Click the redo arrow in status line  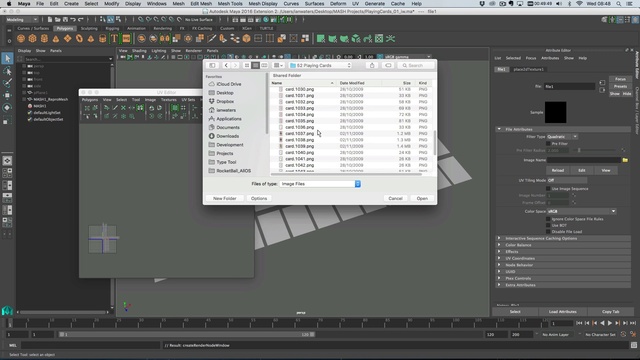(x=80, y=19)
